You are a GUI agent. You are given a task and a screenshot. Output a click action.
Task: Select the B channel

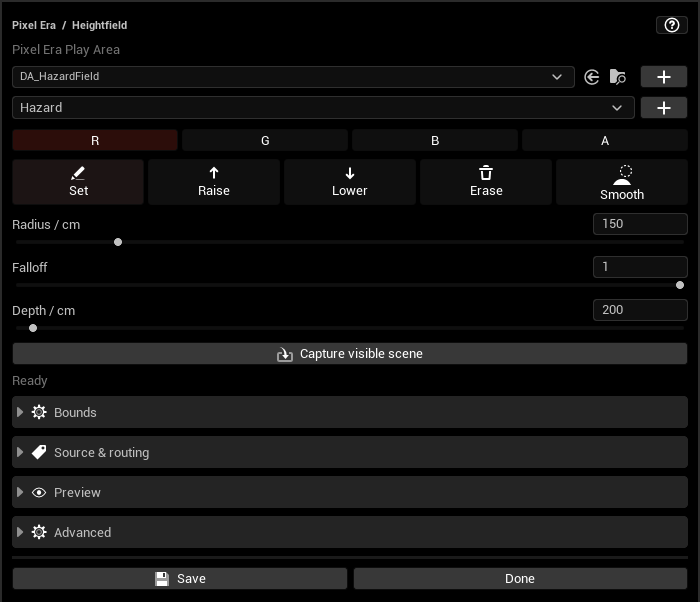click(x=435, y=141)
